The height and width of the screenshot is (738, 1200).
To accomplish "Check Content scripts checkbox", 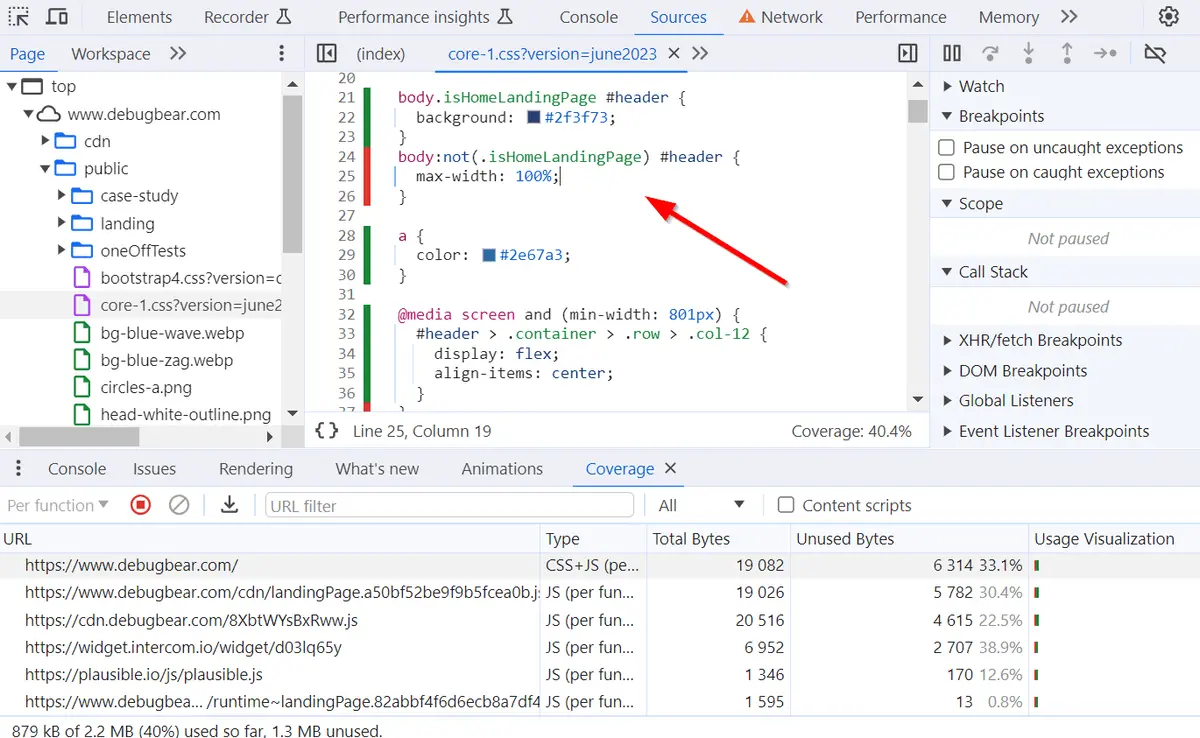I will point(786,505).
